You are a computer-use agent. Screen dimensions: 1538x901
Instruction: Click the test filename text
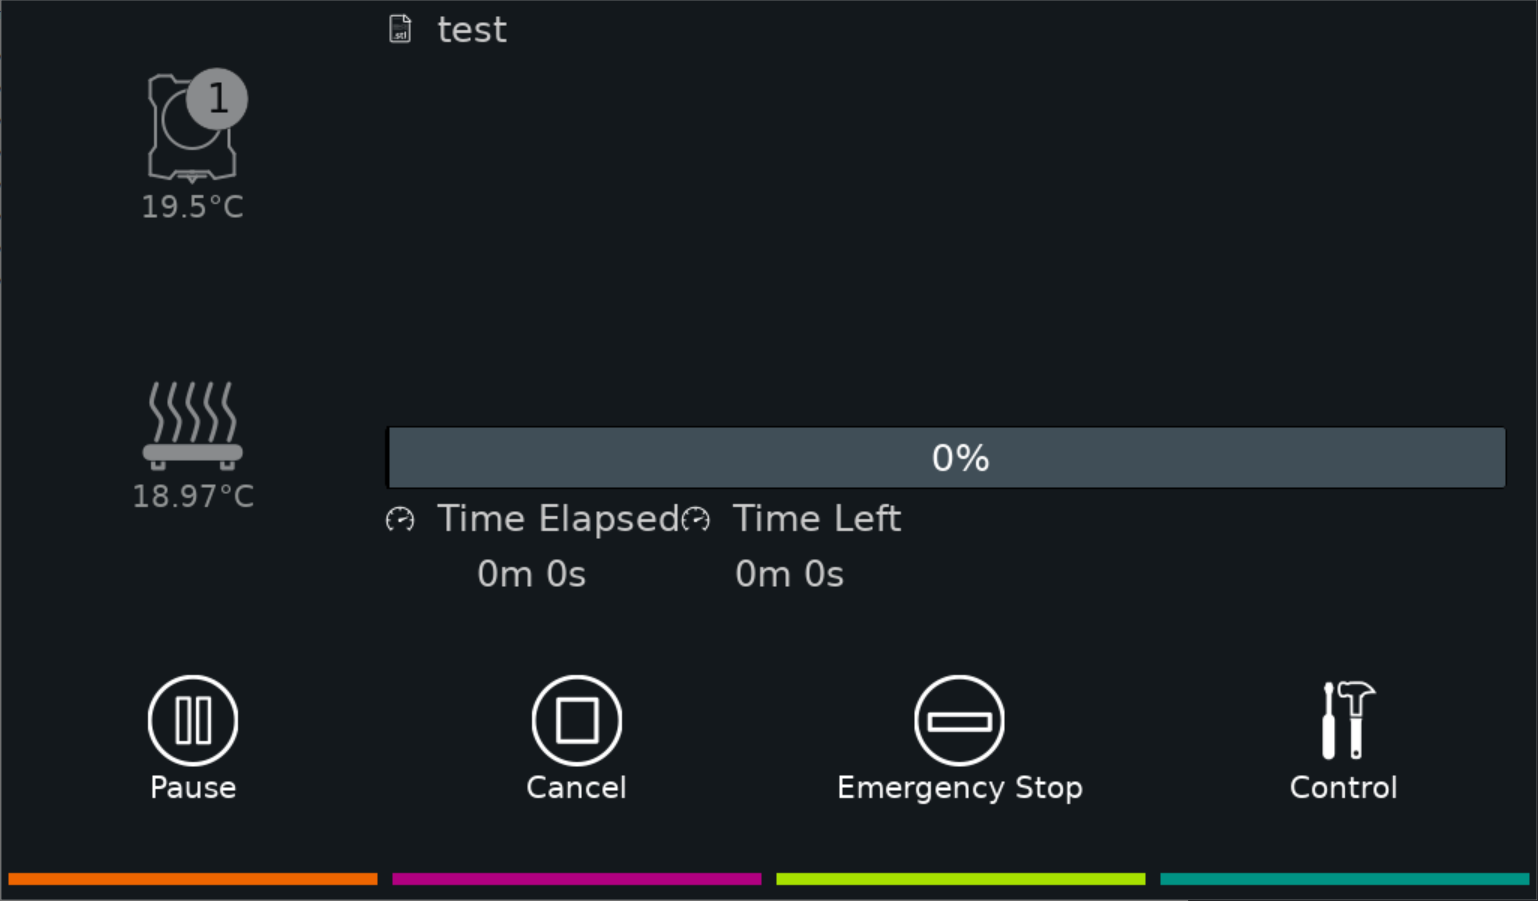point(472,30)
